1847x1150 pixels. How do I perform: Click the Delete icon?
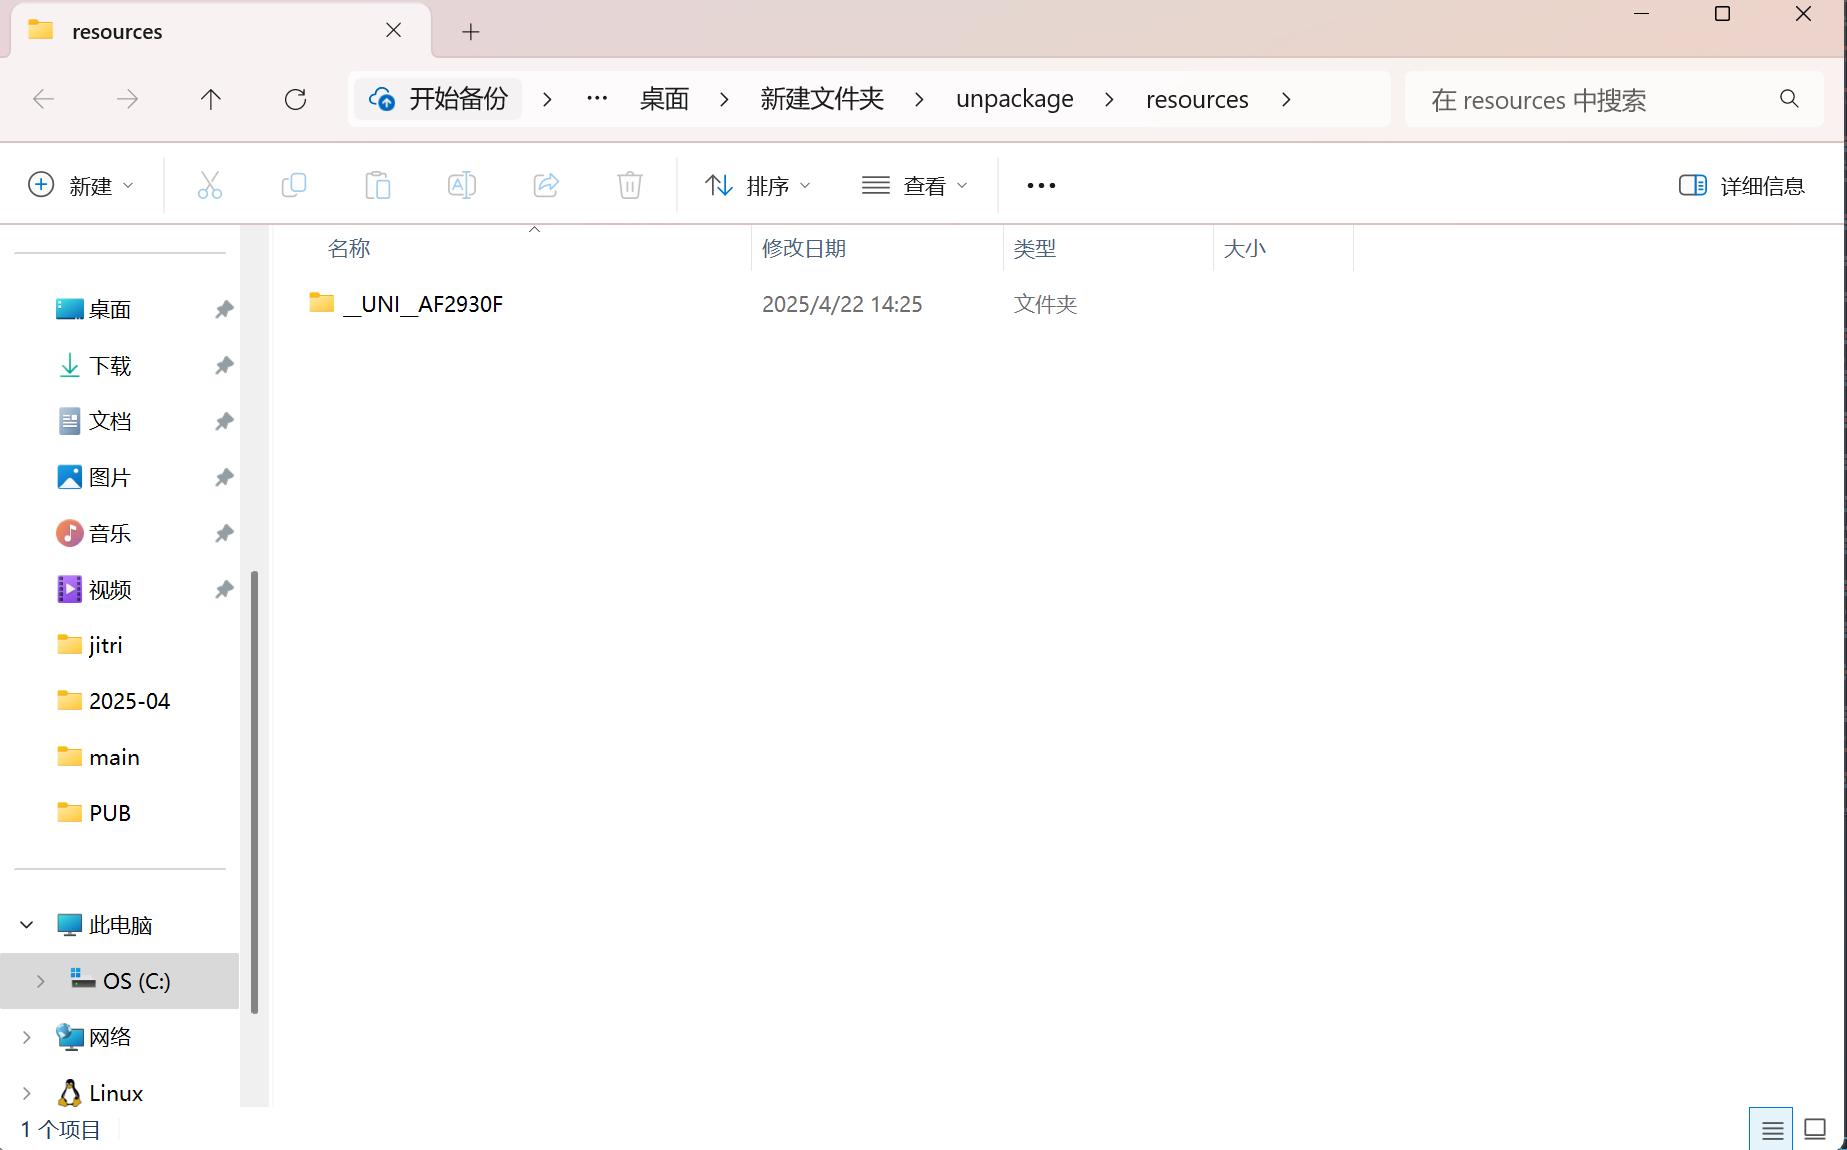[x=629, y=185]
